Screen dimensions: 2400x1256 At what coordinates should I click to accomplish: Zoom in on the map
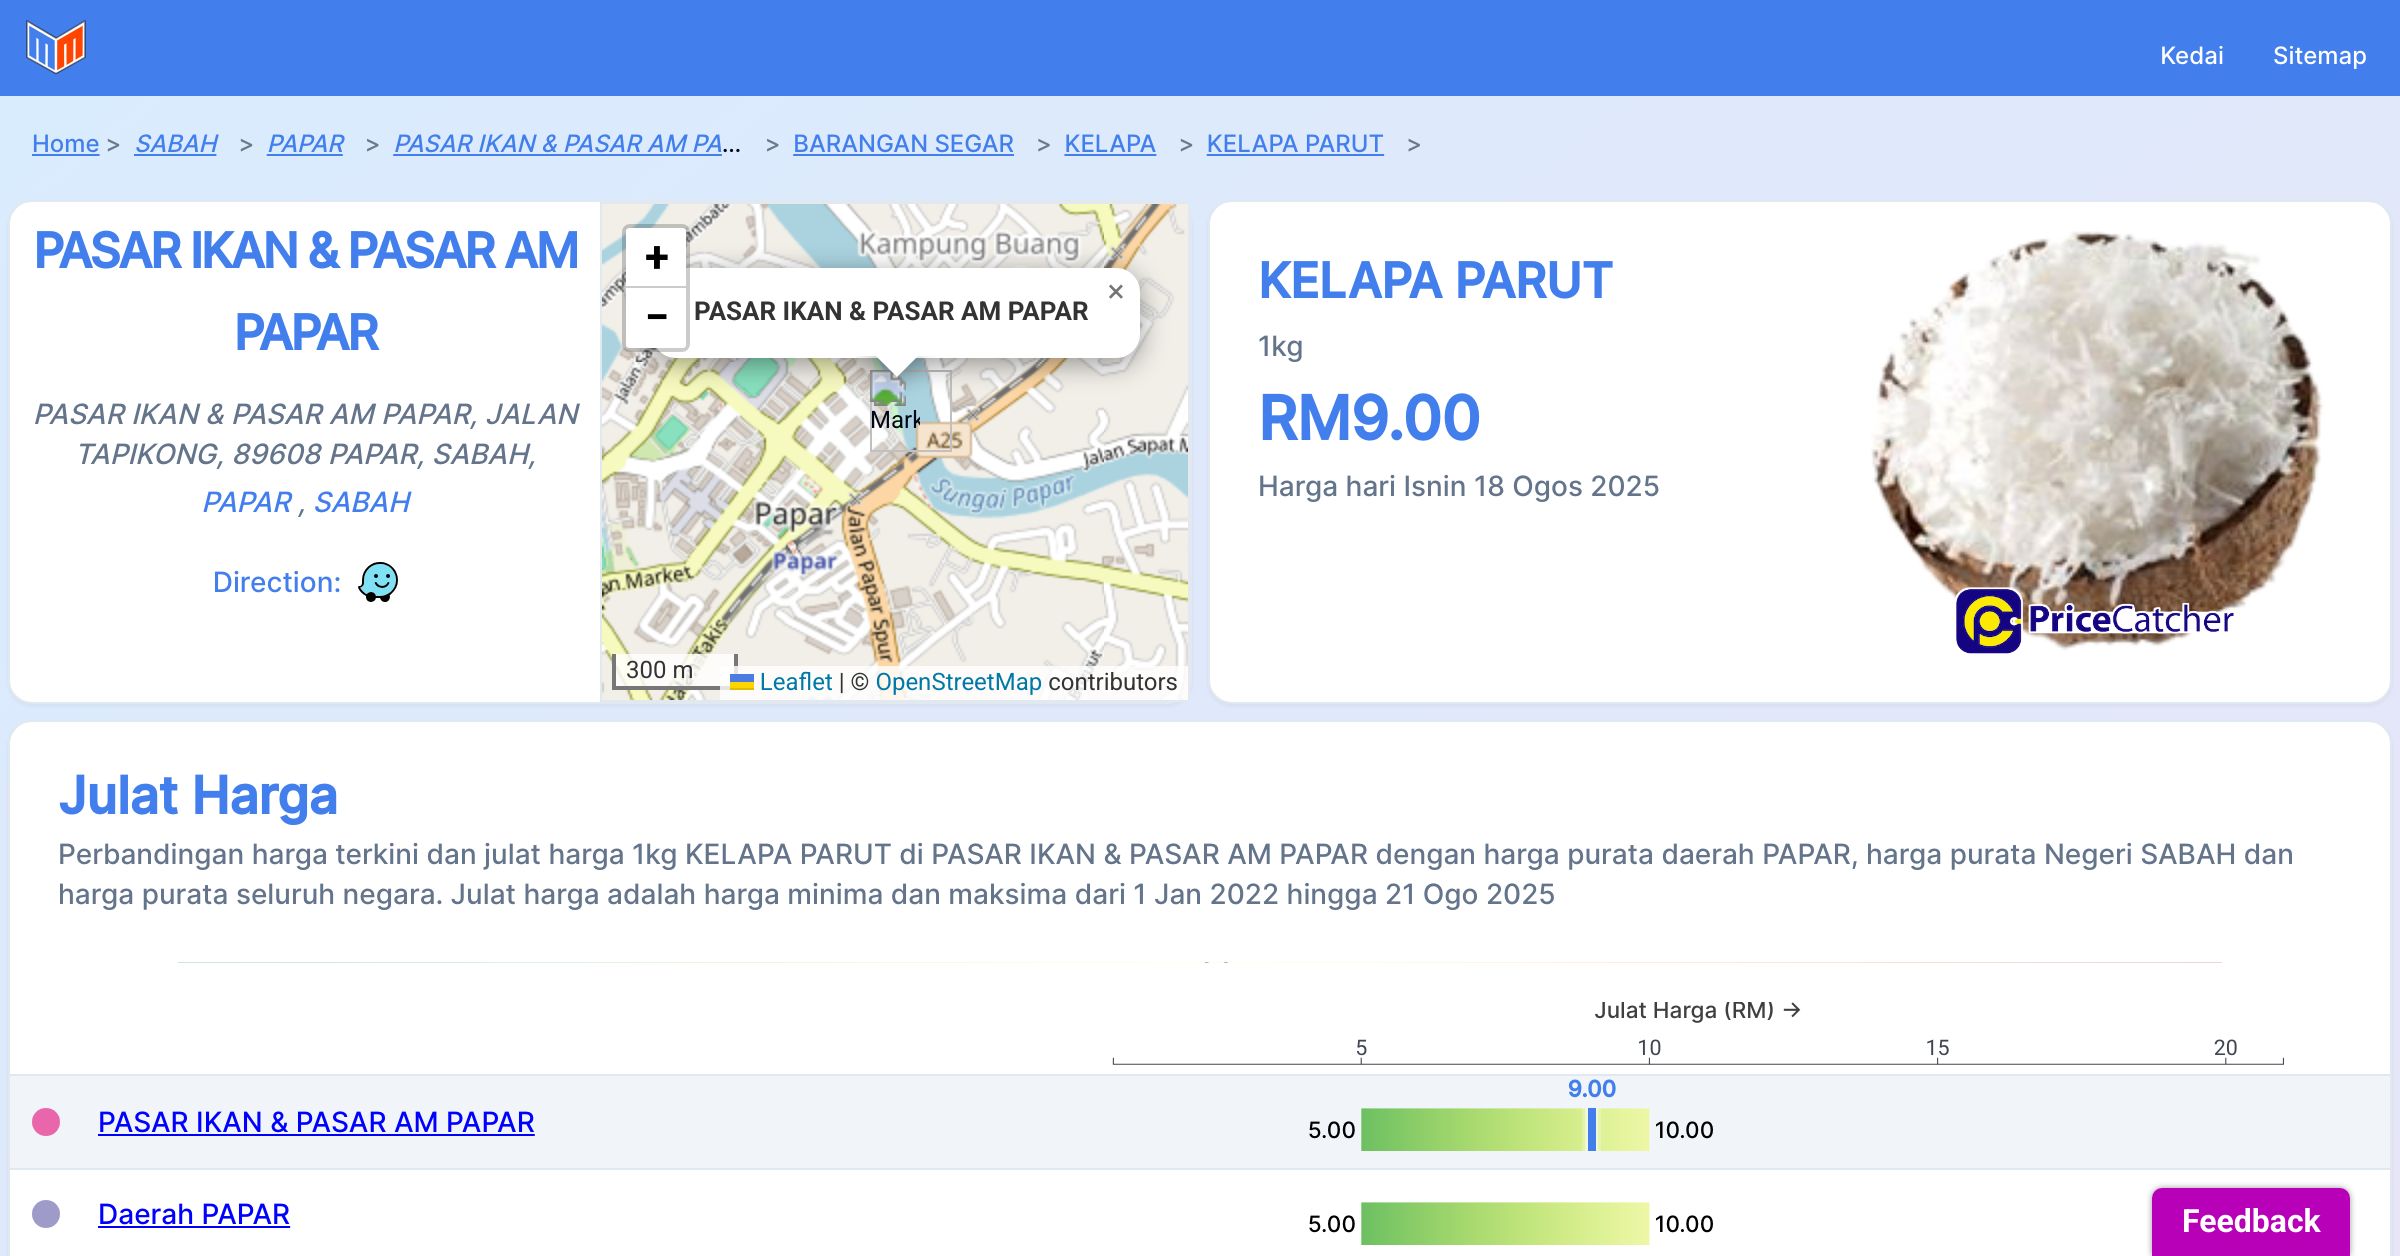tap(656, 258)
